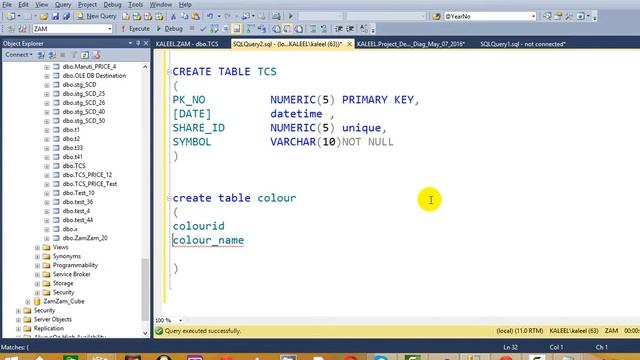Screen dimensions: 640x360
Task: Switch to KALEEL.ZAM - dbo.TCS tab
Action: point(187,44)
